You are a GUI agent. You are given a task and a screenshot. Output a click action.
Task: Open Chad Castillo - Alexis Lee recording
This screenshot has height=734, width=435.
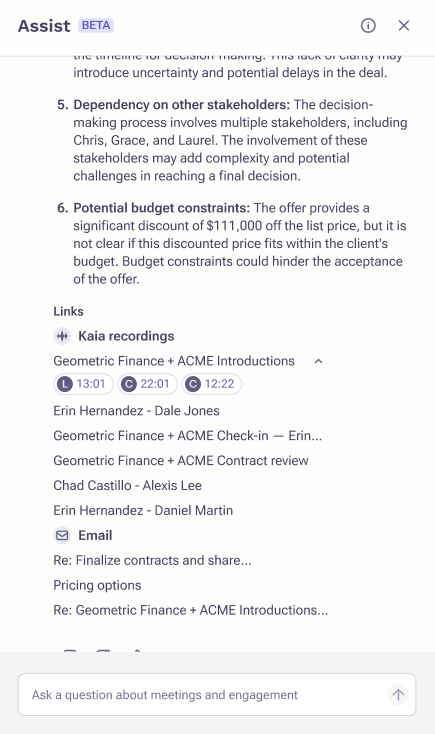point(127,485)
